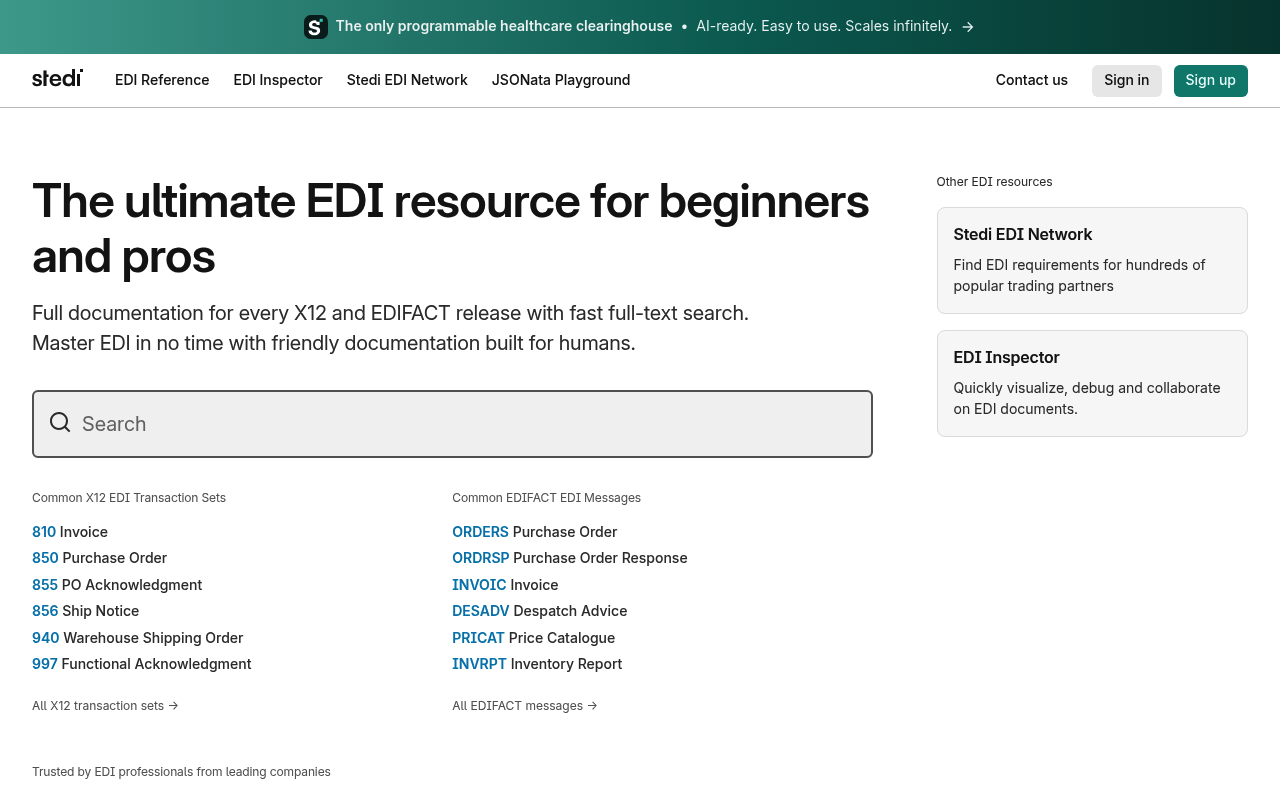Open 855 PO Acknowledgment link
Image resolution: width=1280 pixels, height=800 pixels.
(117, 585)
